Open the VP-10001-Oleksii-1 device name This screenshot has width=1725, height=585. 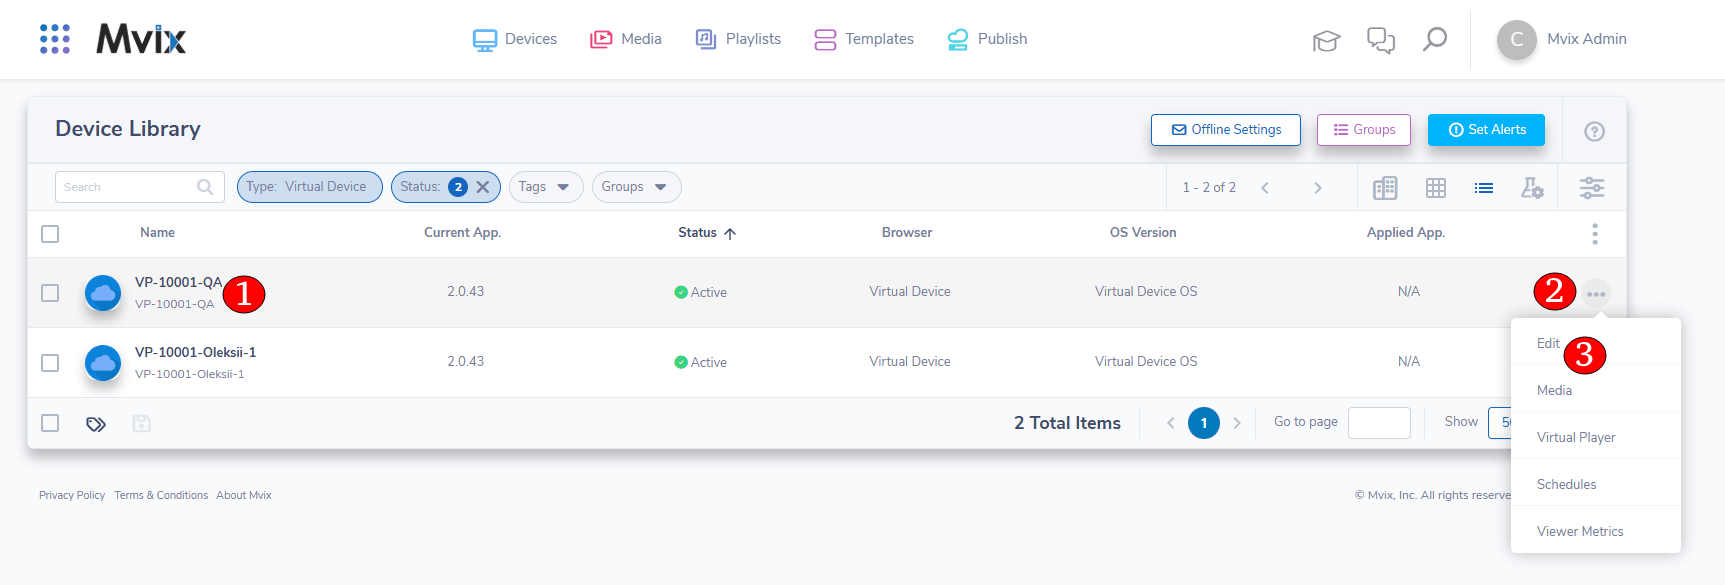[196, 352]
